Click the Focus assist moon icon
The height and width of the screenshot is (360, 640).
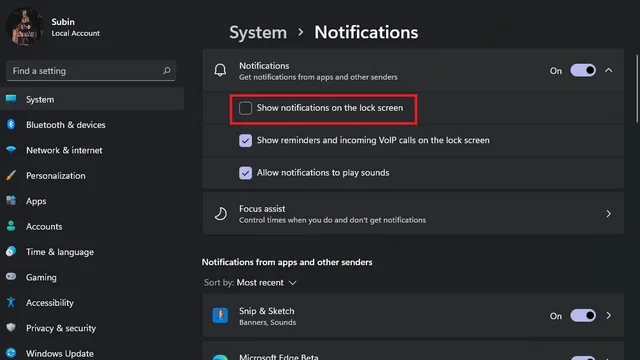220,213
